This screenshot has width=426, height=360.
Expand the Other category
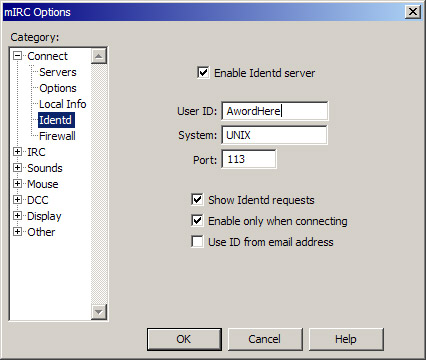click(17, 232)
